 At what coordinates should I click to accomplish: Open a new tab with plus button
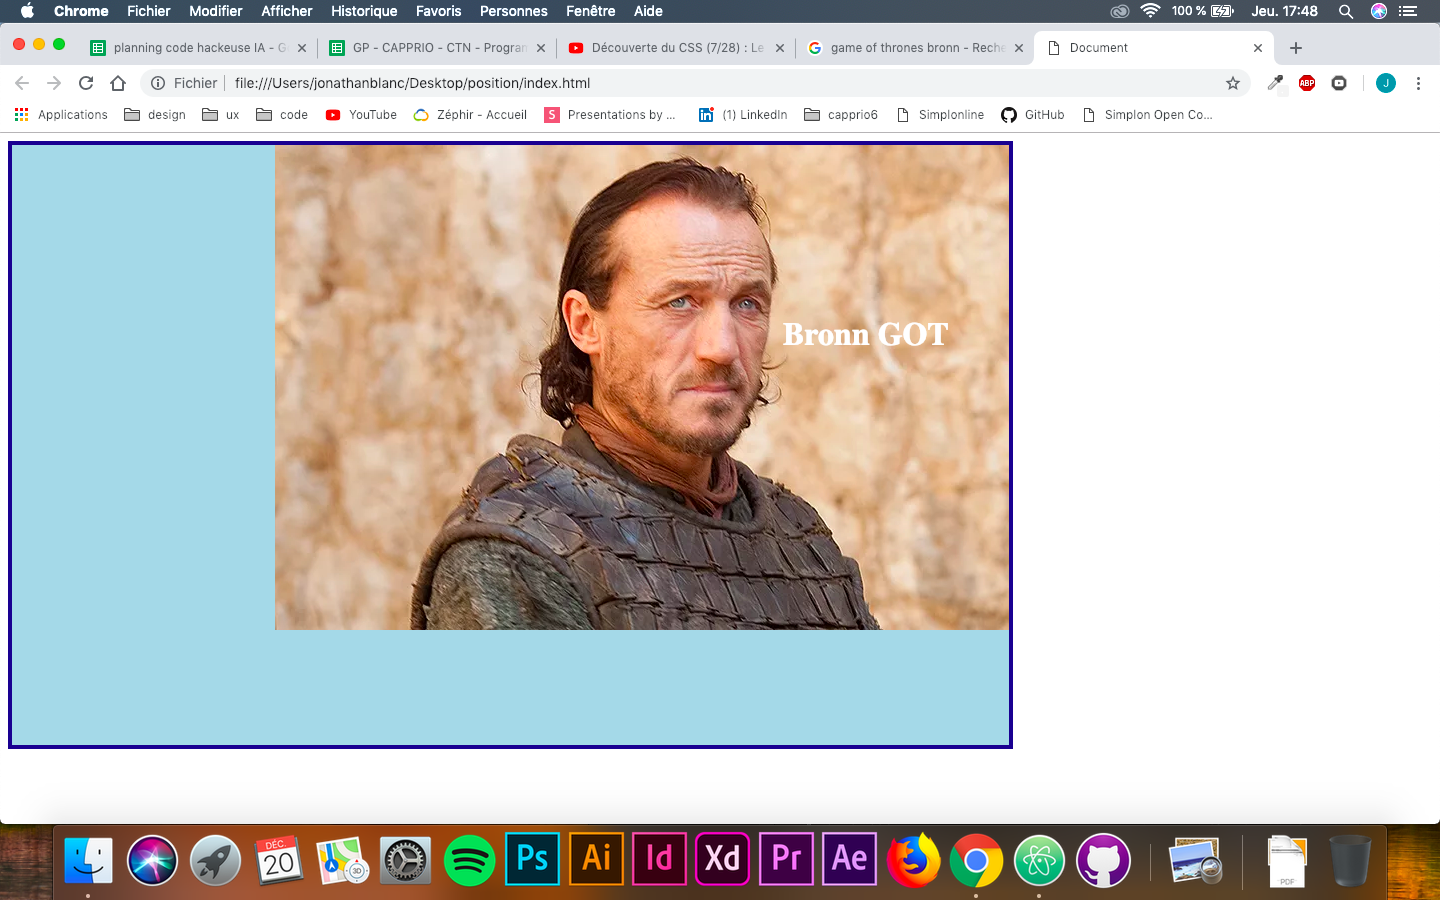point(1296,48)
